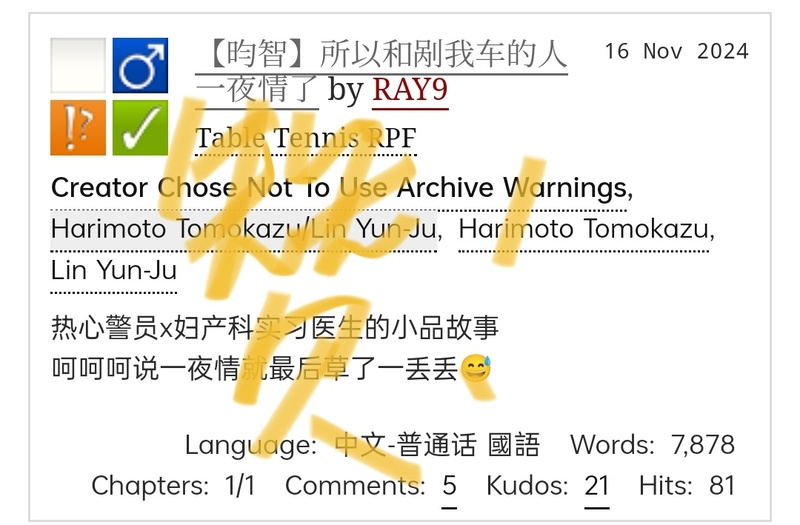
Task: Open the Table Tennis RPF fandom link
Action: (x=306, y=138)
